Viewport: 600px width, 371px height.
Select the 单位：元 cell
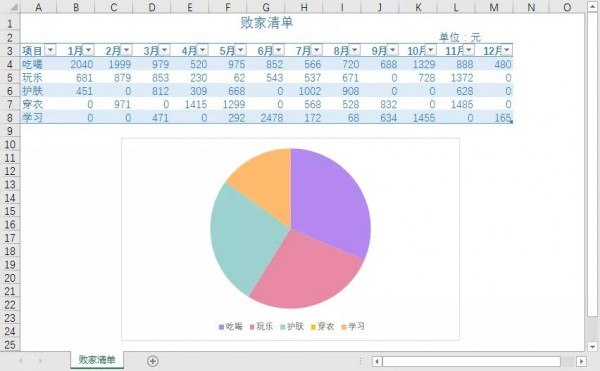pos(459,37)
